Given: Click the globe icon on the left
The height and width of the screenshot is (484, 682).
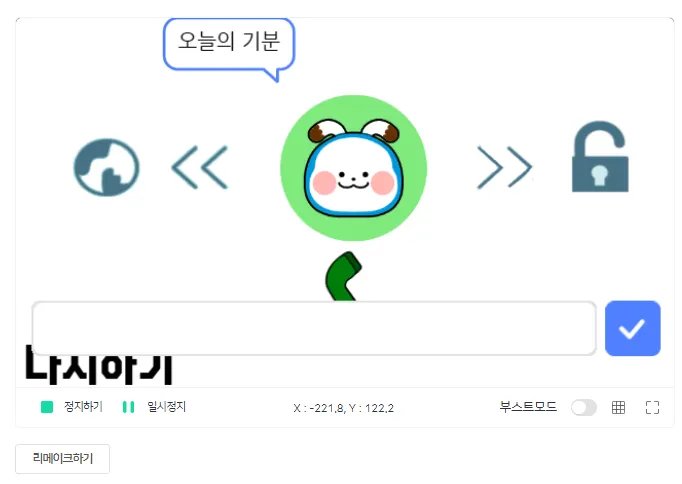Looking at the screenshot, I should click(106, 167).
